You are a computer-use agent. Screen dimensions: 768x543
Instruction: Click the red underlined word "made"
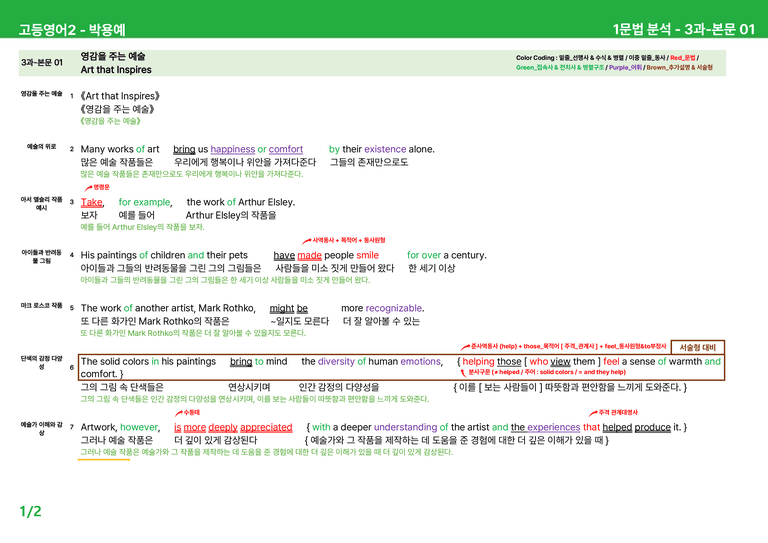point(310,255)
